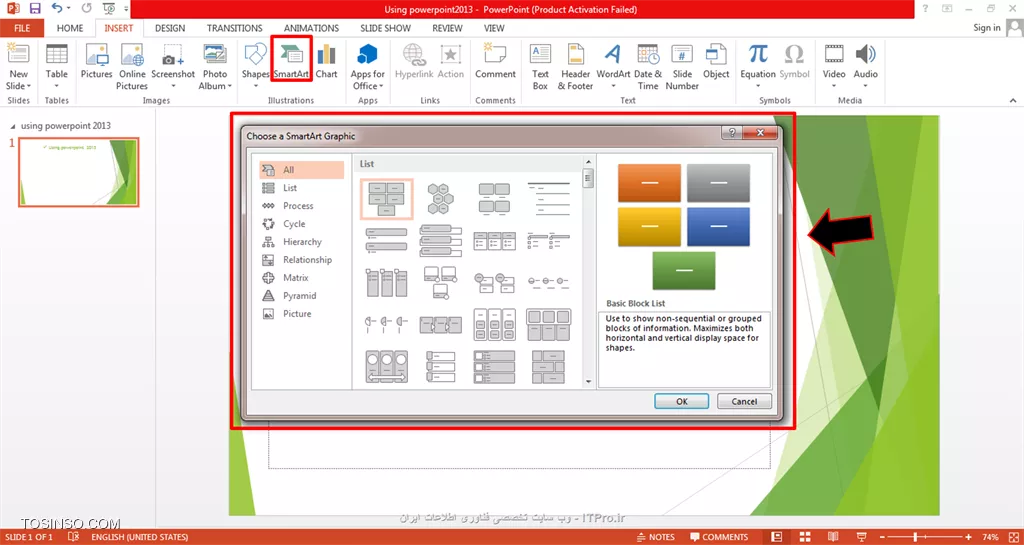
Task: Switch to the REVIEW tab
Action: tap(447, 28)
